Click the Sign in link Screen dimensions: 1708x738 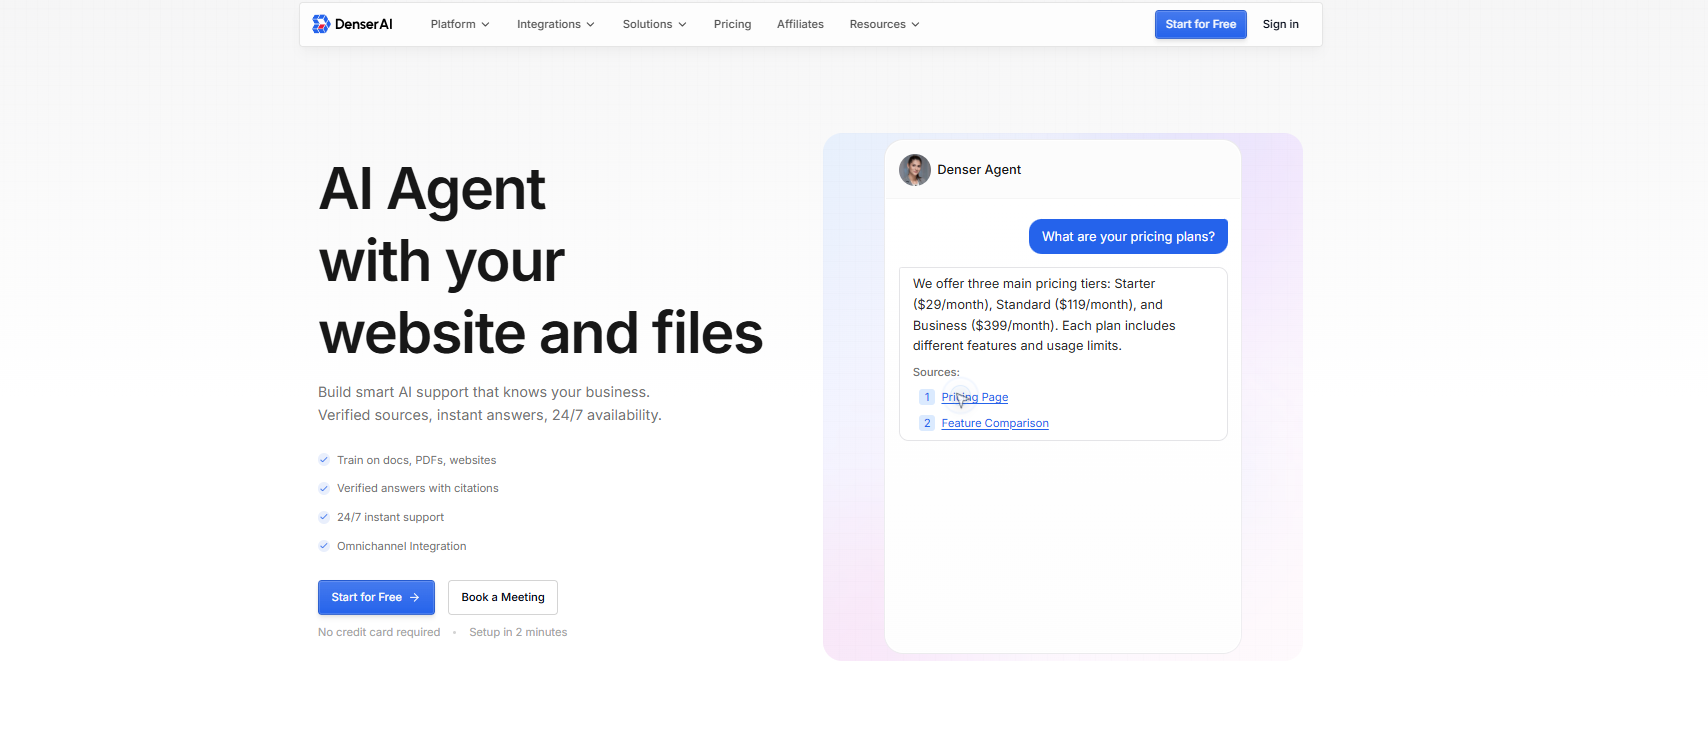(x=1280, y=24)
